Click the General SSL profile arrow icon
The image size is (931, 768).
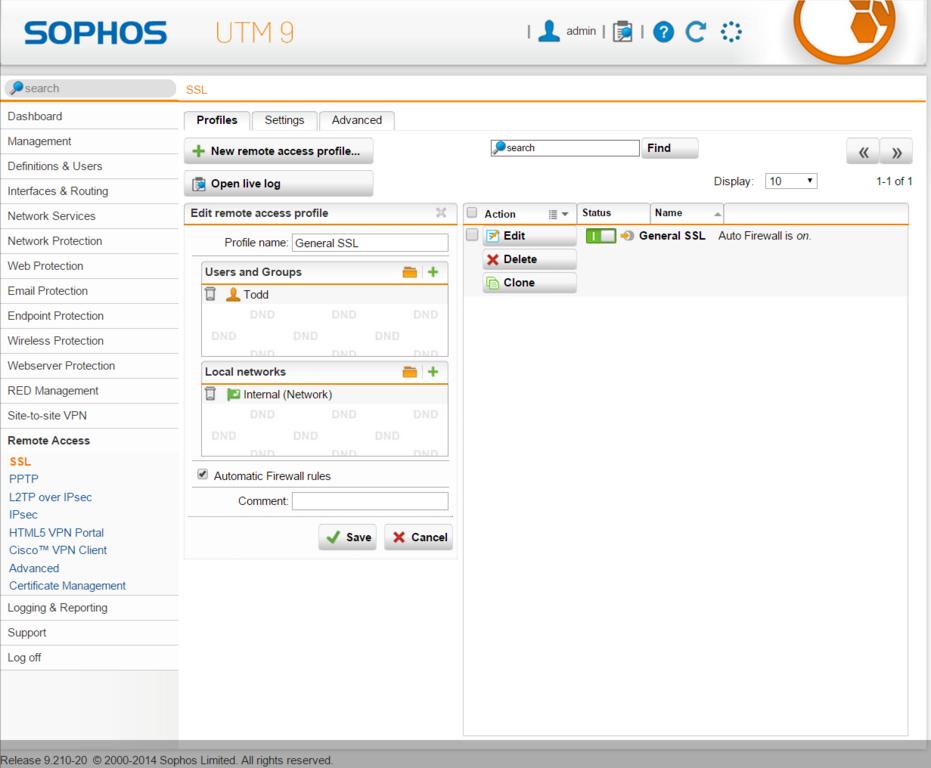coord(627,236)
